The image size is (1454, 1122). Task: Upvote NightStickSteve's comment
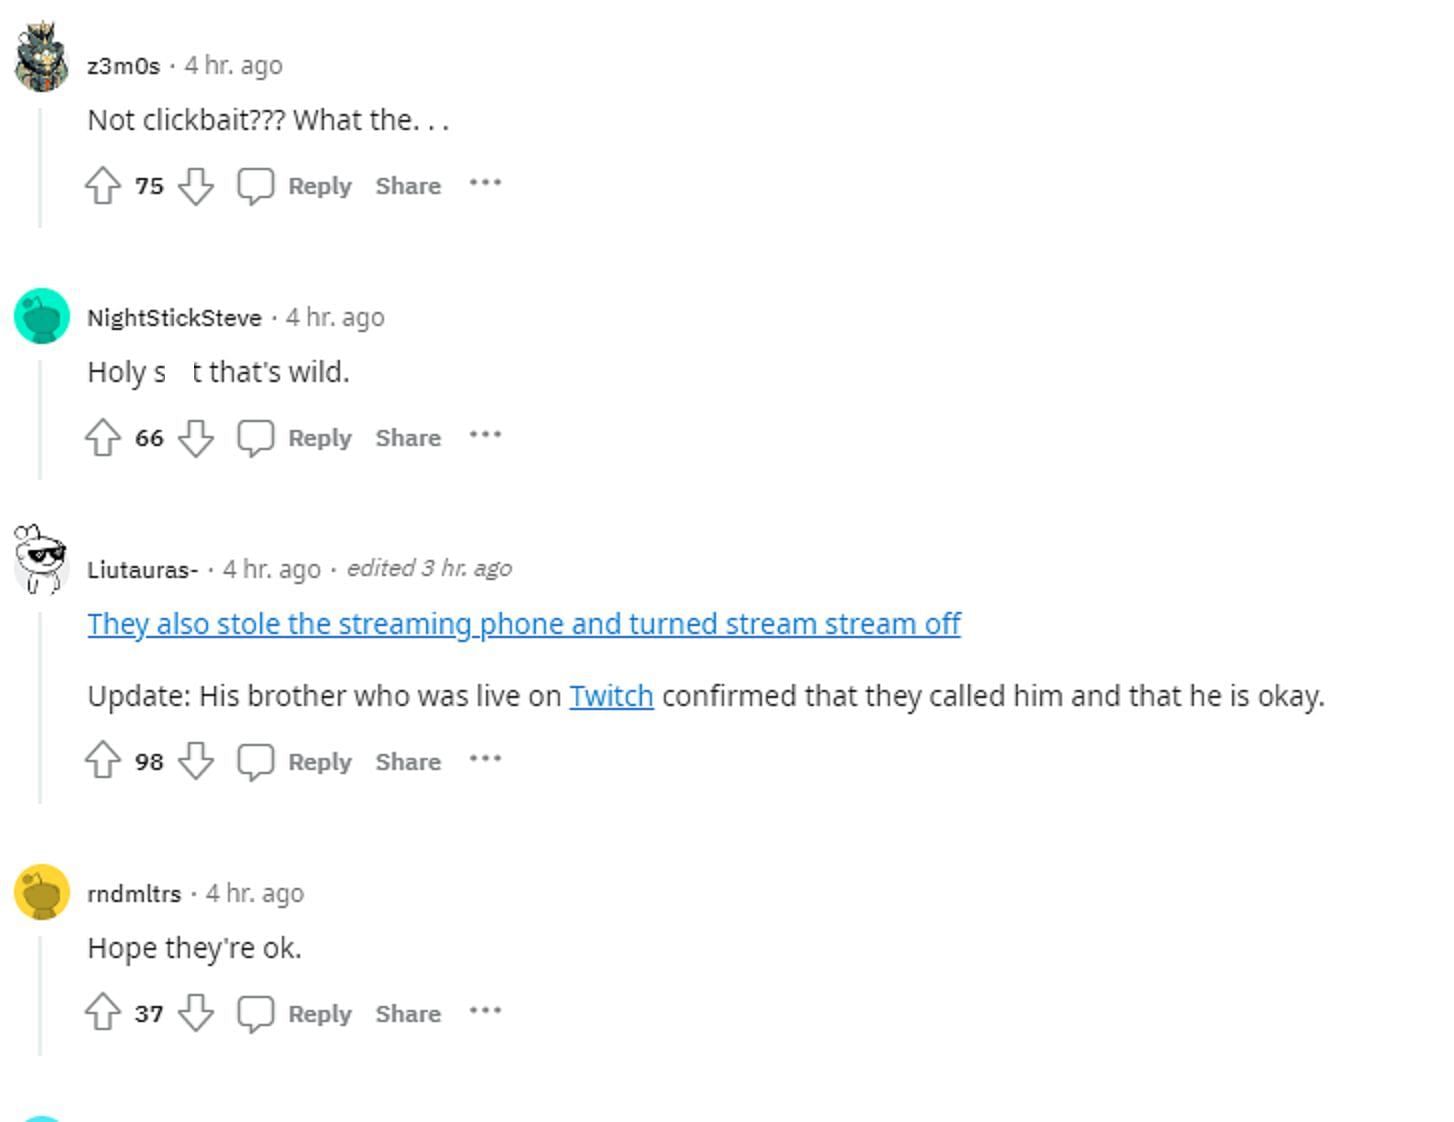point(103,438)
